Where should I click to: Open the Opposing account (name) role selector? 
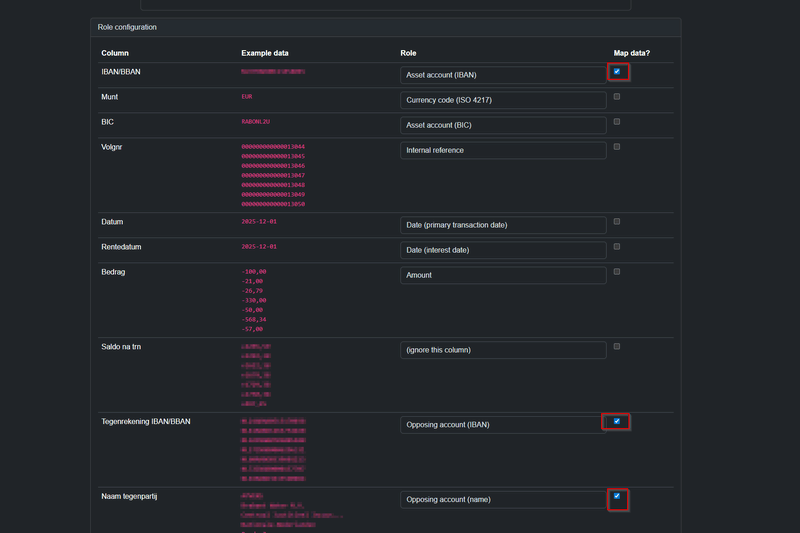[503, 499]
